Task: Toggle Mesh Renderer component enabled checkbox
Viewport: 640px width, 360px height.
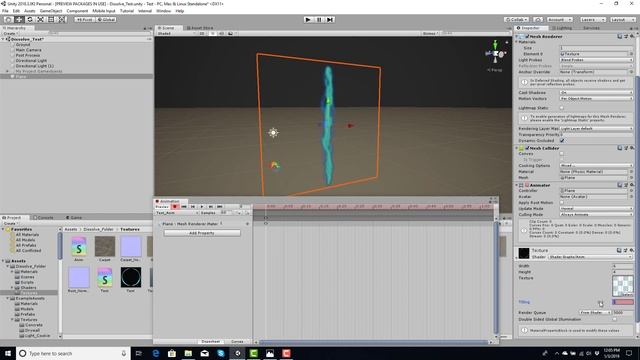Action: tap(527, 36)
